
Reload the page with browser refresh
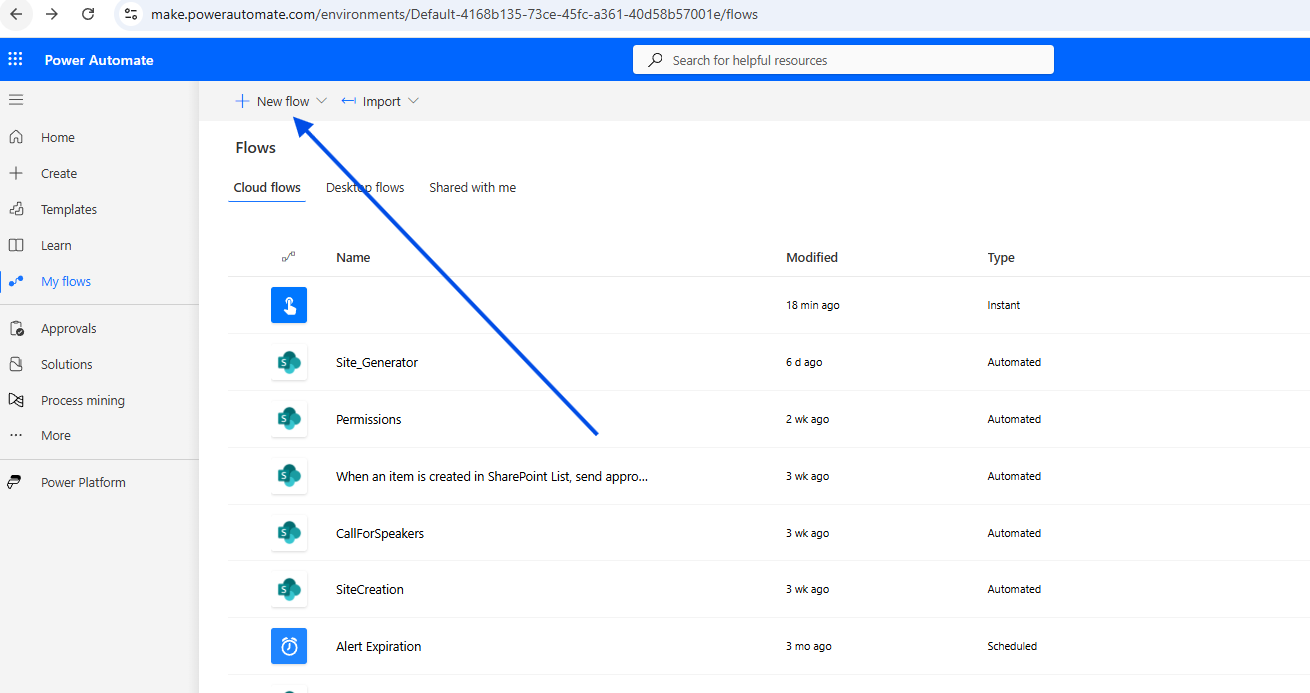(88, 15)
